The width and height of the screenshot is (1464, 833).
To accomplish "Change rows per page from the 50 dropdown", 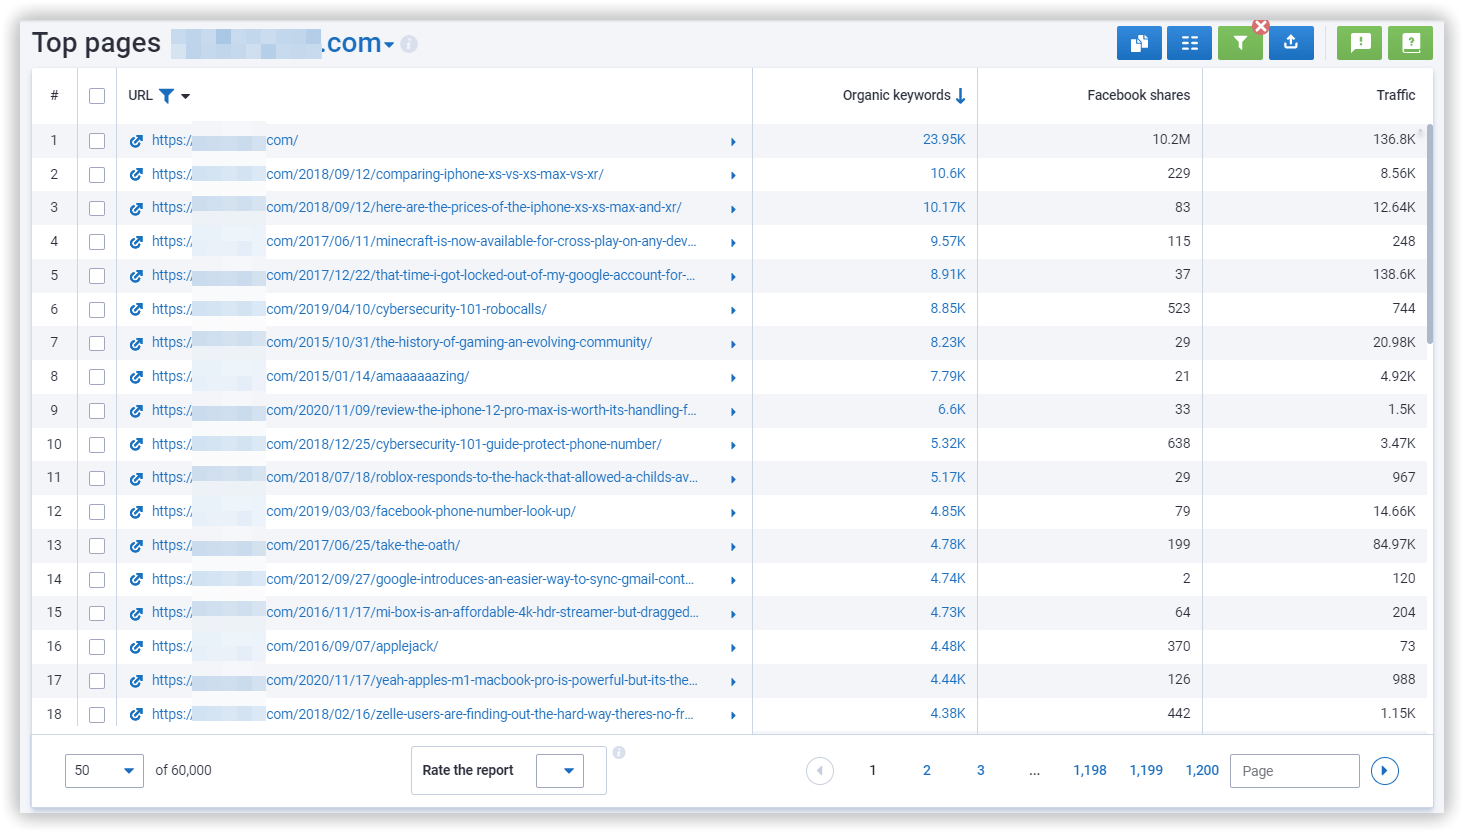I will click(104, 770).
